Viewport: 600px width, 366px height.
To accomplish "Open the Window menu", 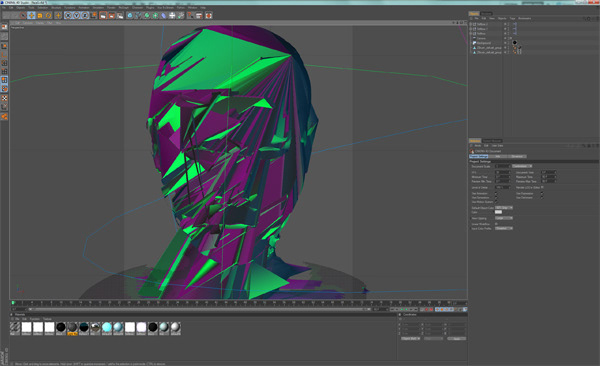I will (192, 7).
